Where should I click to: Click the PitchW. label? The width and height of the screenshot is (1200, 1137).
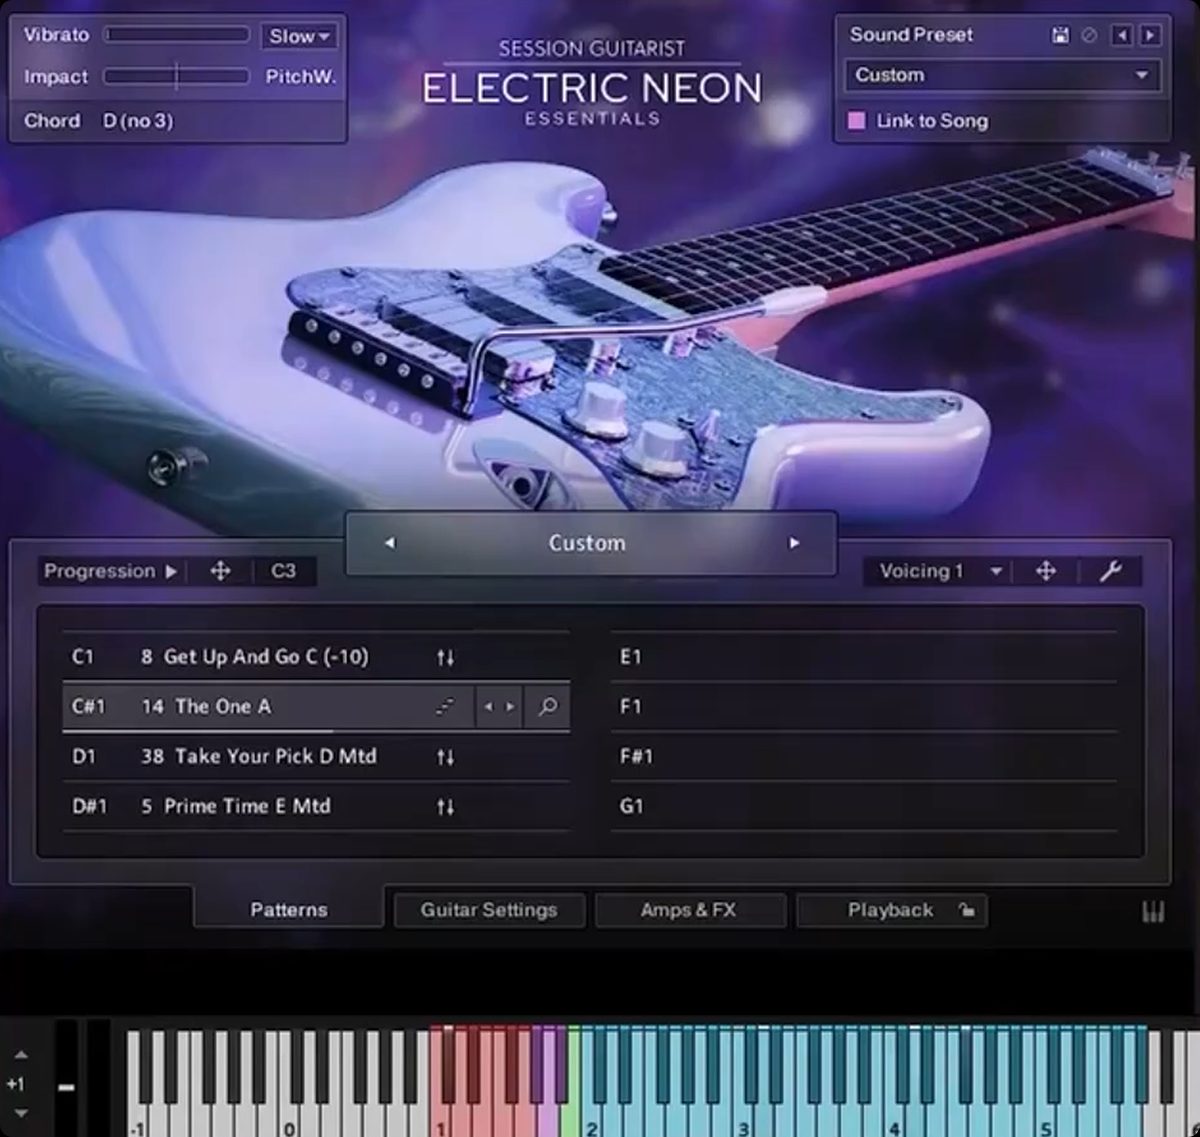pyautogui.click(x=300, y=77)
